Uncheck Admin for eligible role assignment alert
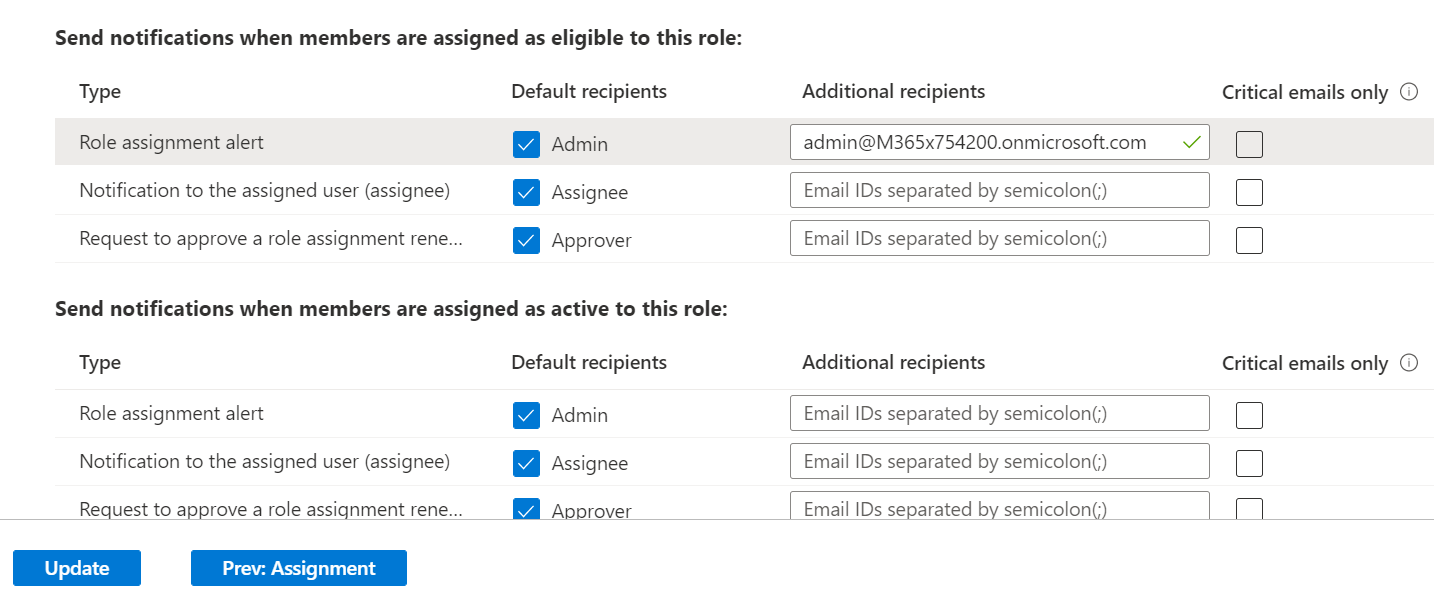 [x=526, y=144]
